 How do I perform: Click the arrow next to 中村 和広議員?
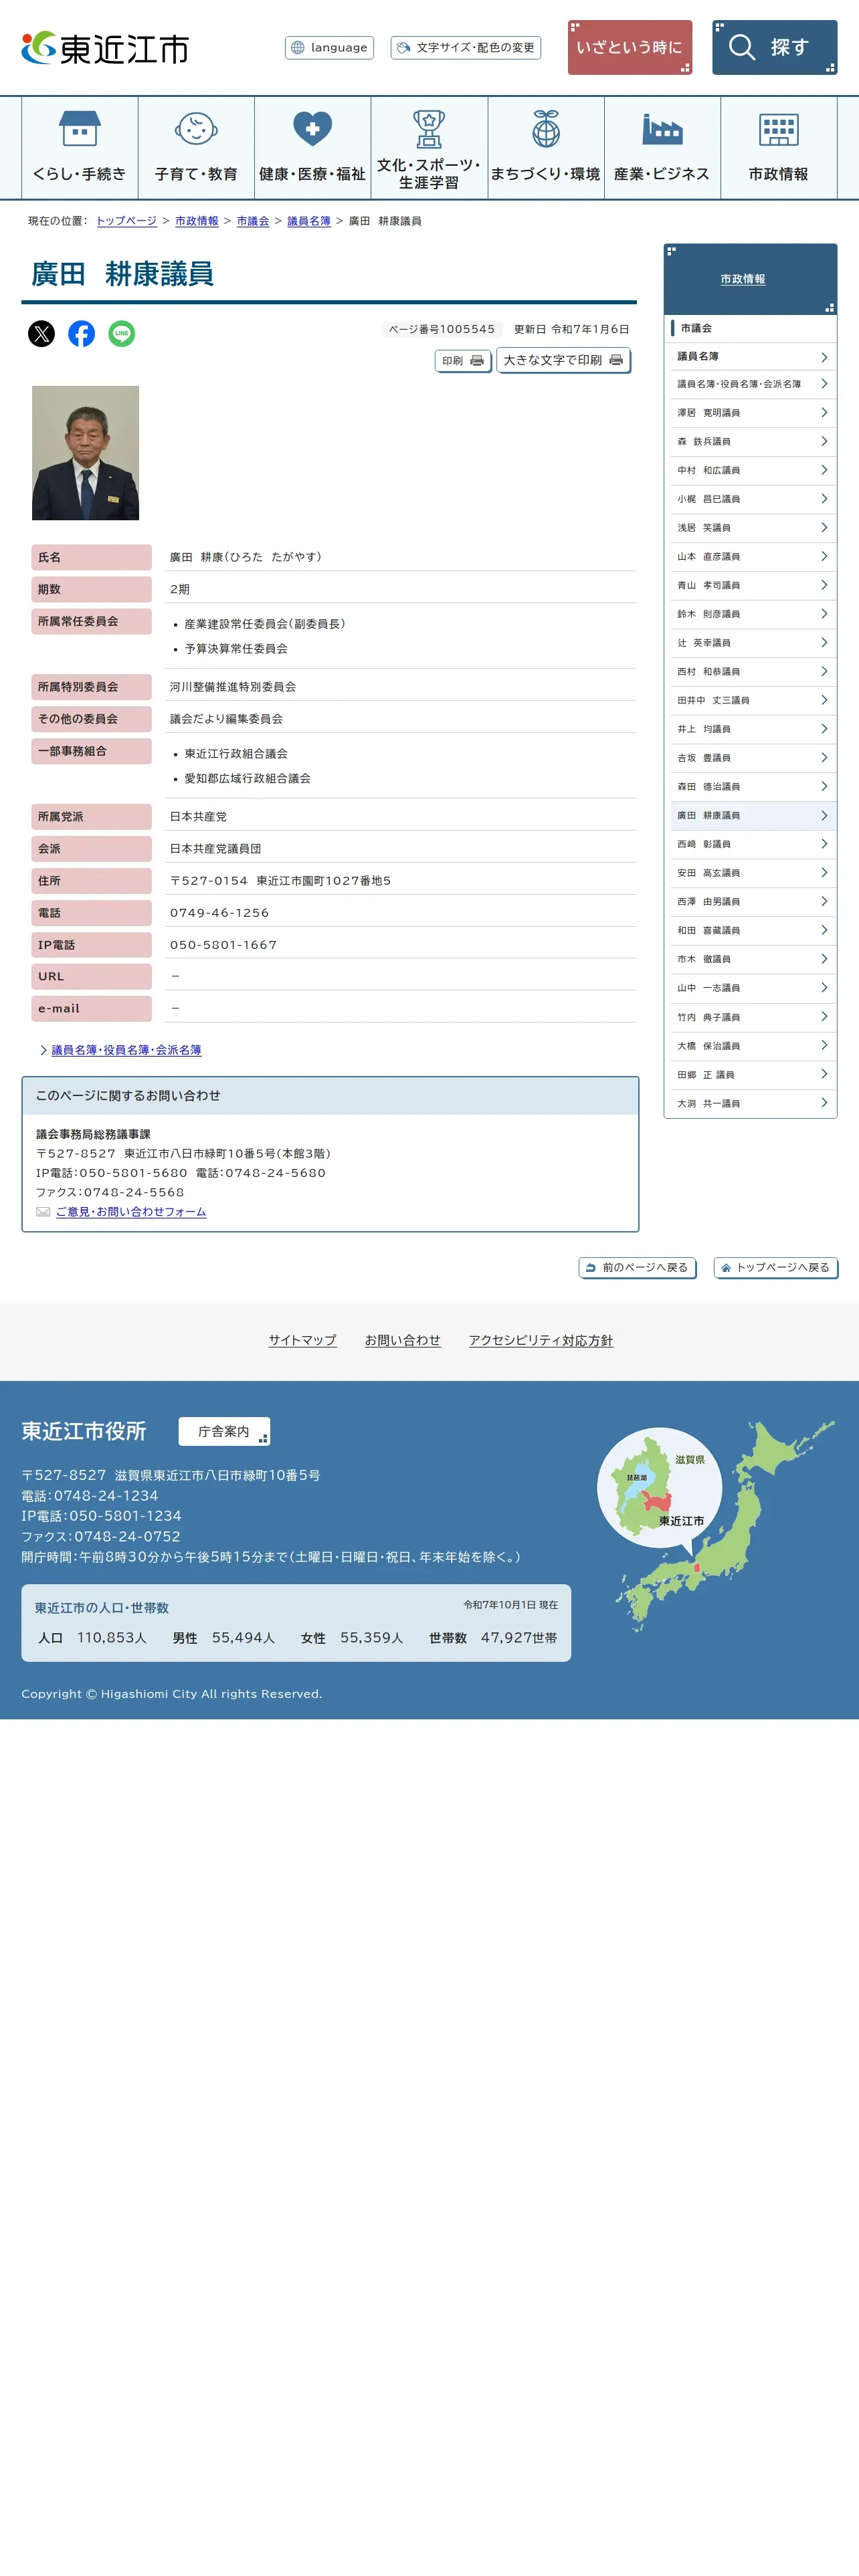[x=824, y=470]
